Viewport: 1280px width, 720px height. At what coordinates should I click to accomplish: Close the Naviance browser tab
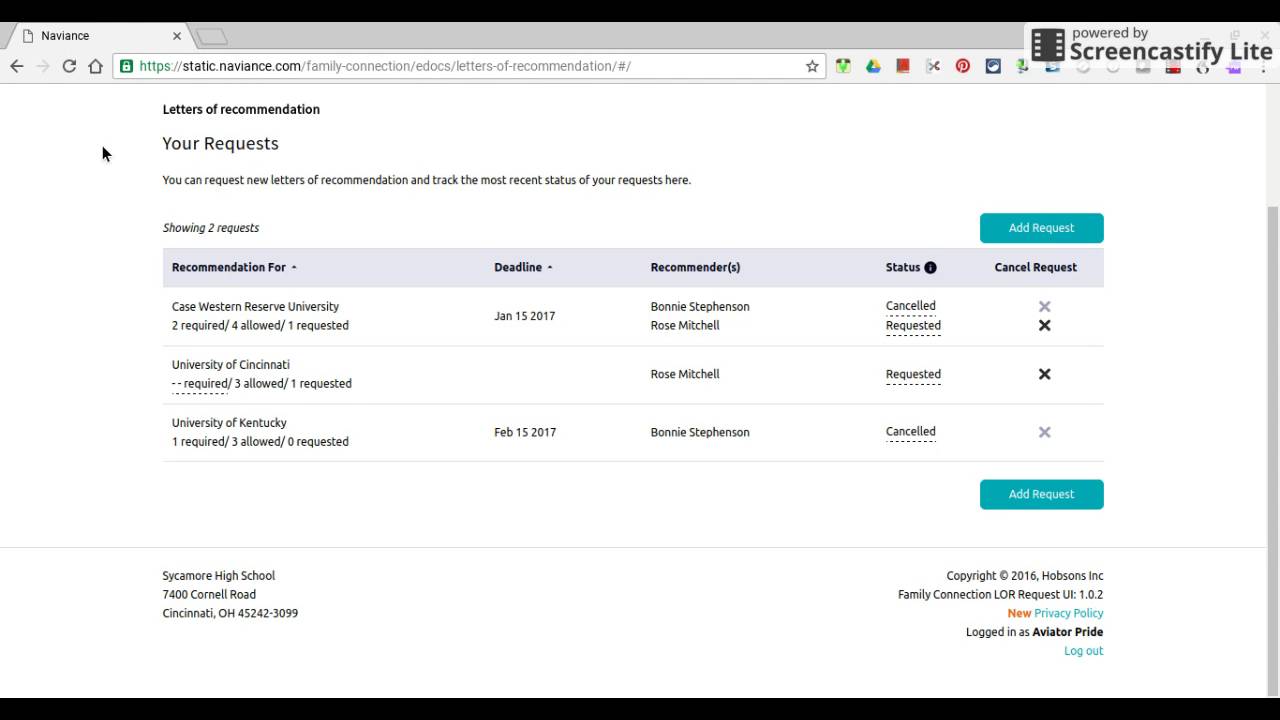(177, 35)
